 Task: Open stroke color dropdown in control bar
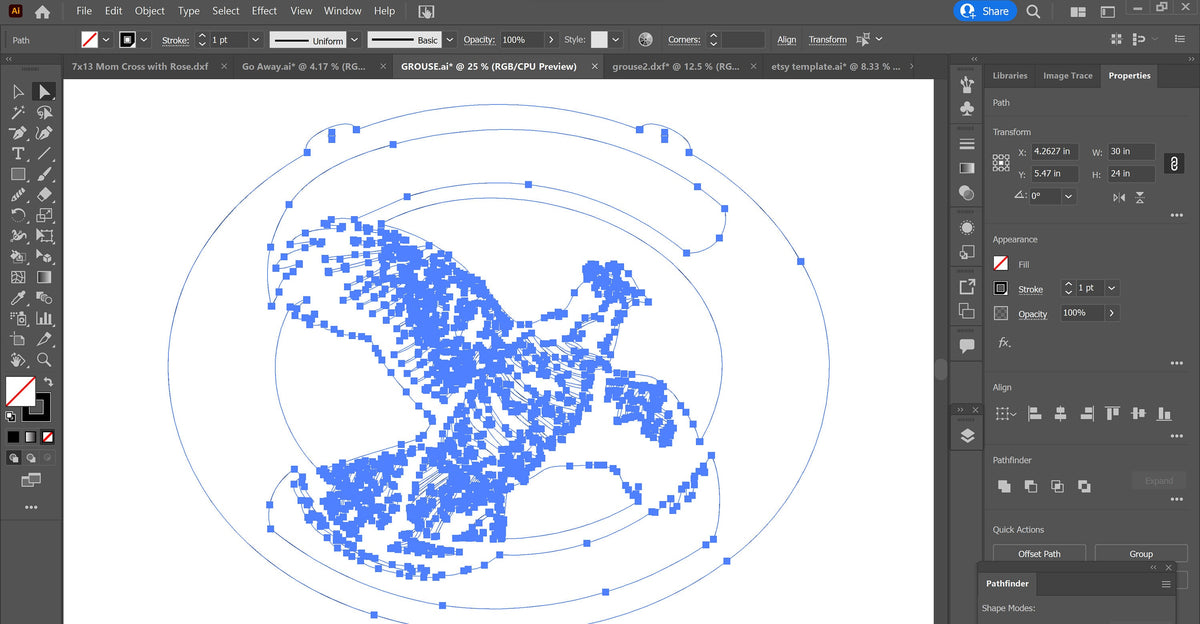(144, 40)
